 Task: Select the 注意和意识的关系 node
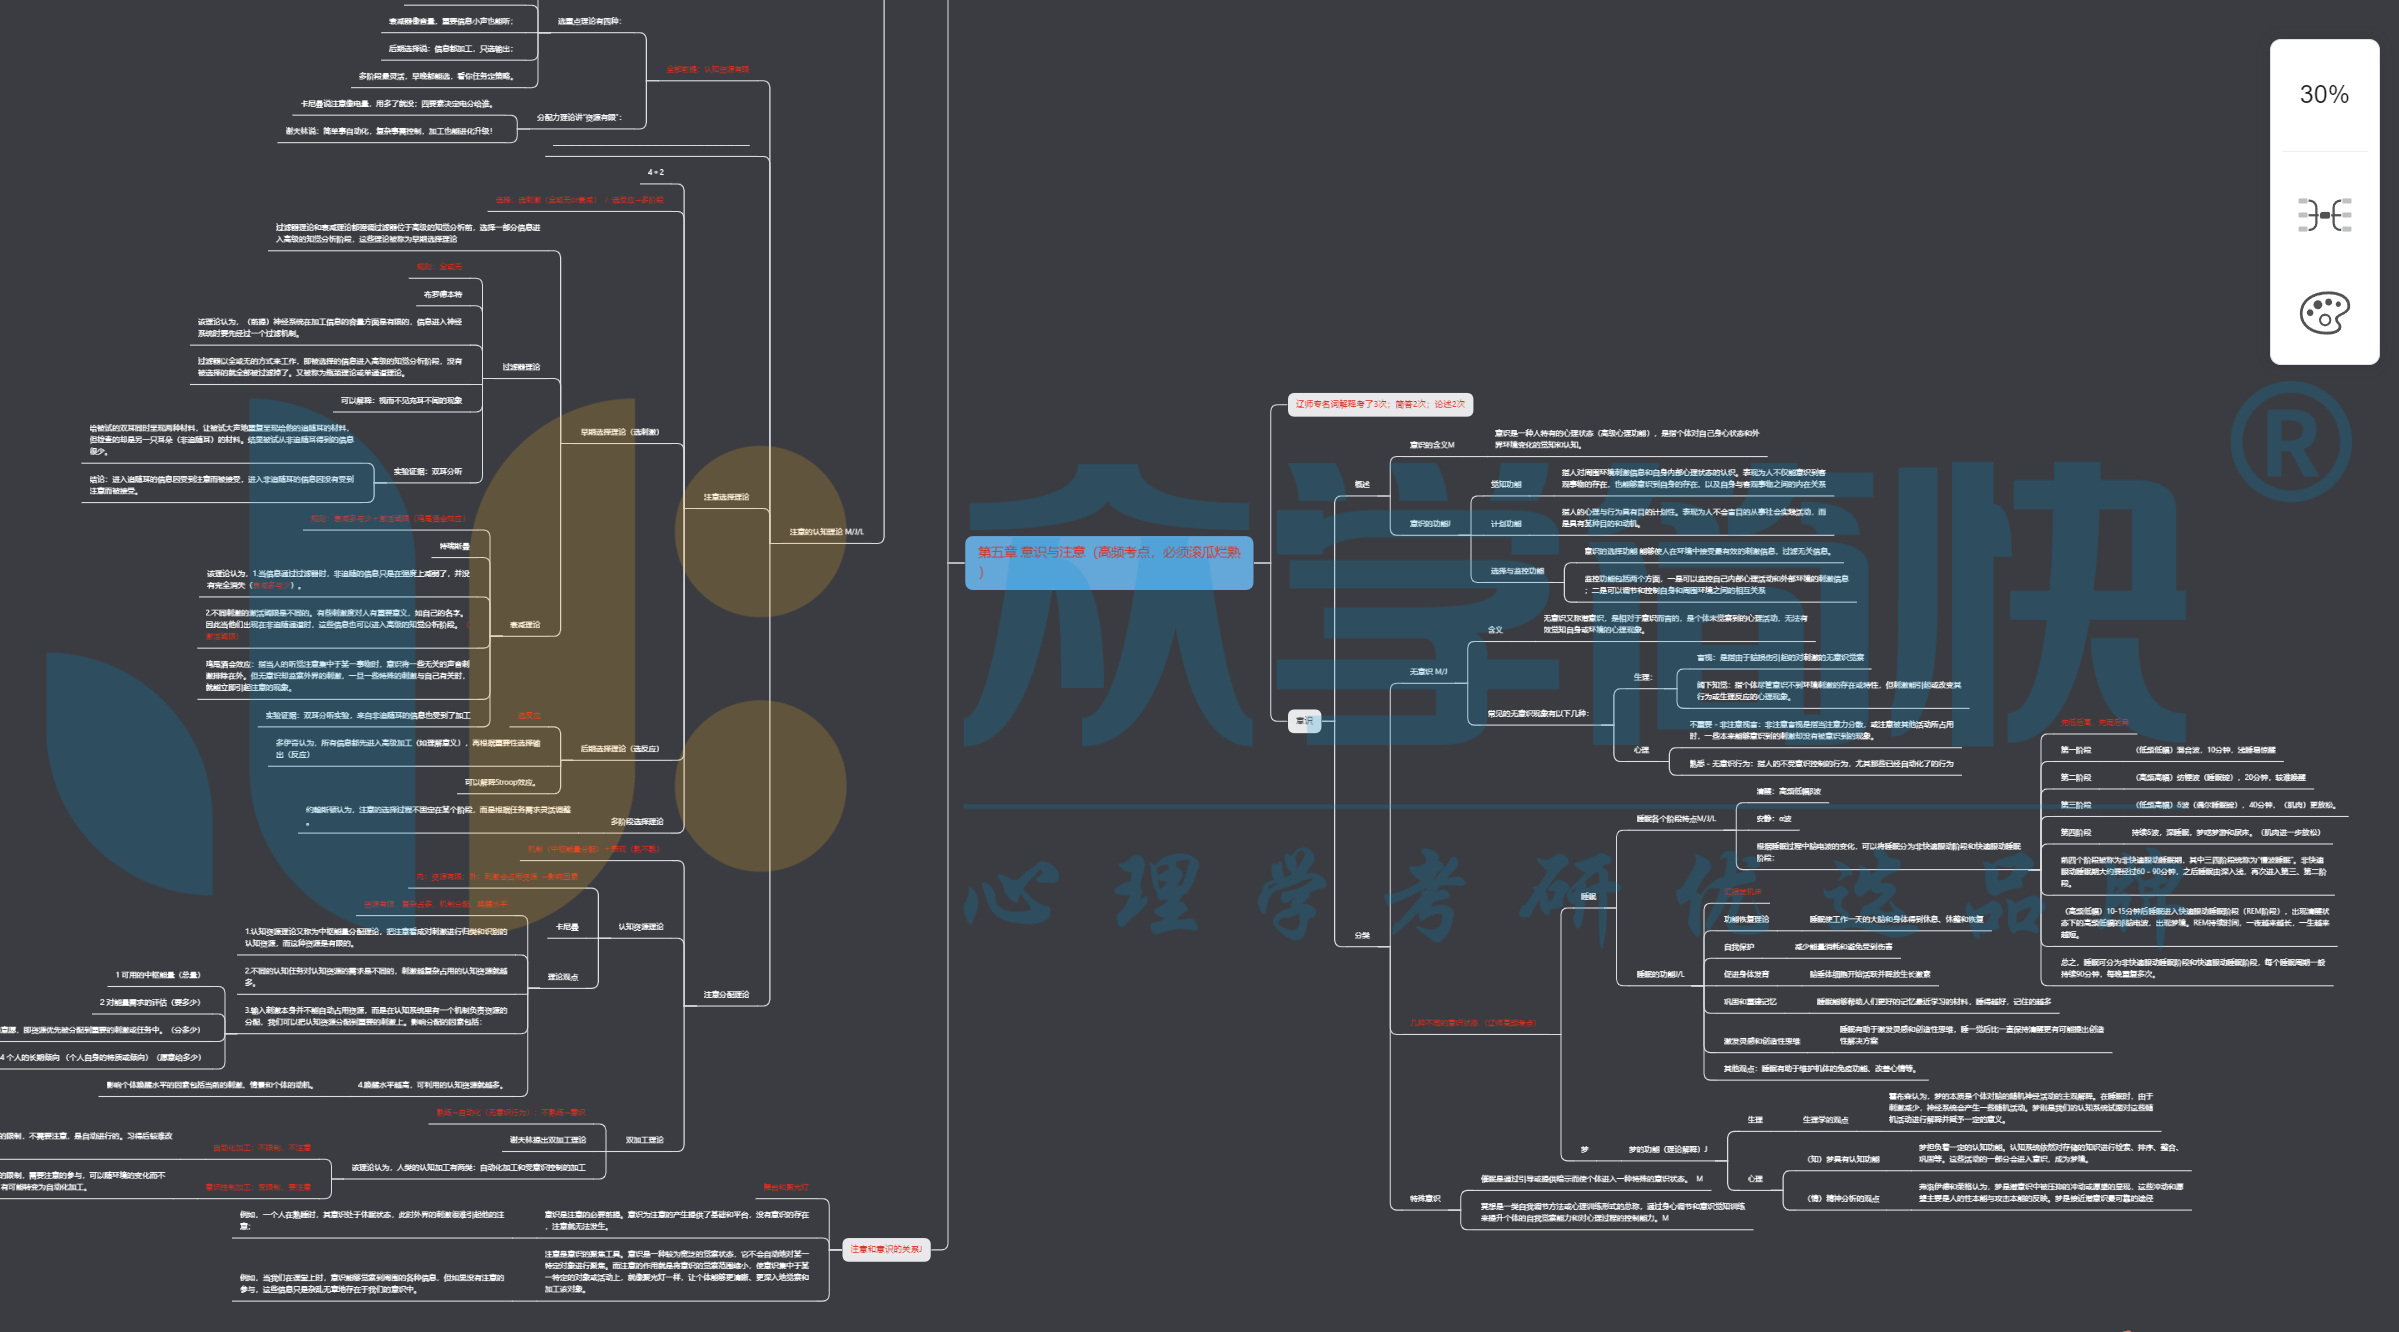tap(886, 1249)
